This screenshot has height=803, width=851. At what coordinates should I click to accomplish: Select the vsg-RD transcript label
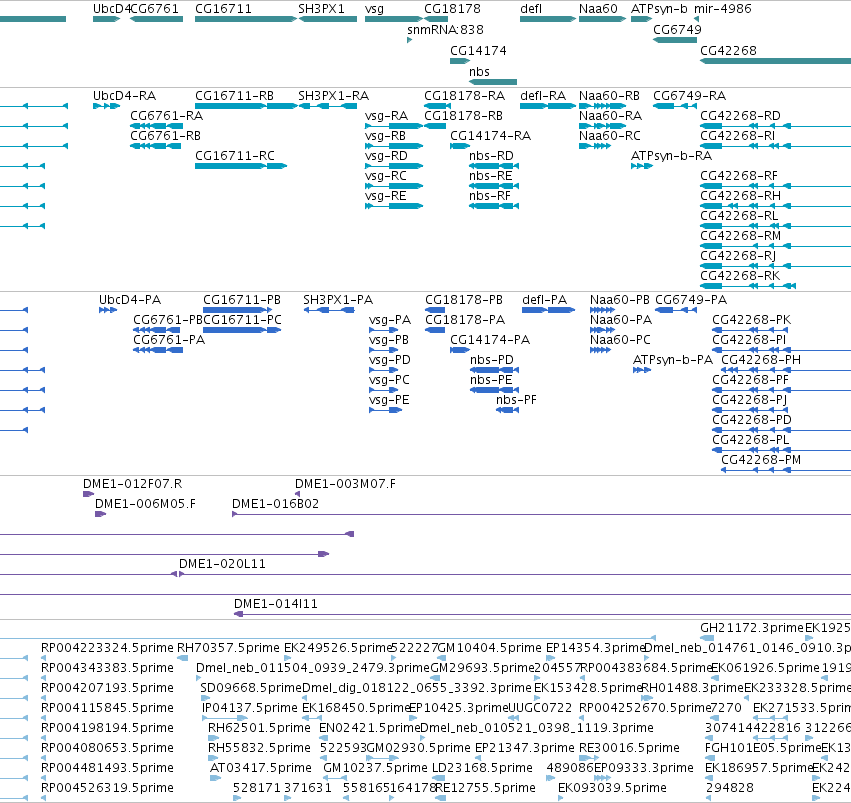pyautogui.click(x=386, y=156)
